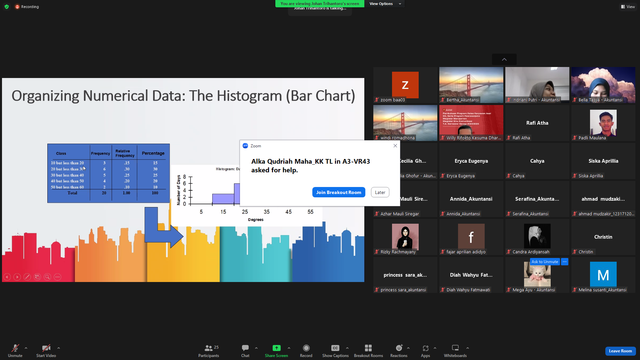Screen dimensions: 640x360
Task: Click the frequency table on the slide
Action: (109, 173)
